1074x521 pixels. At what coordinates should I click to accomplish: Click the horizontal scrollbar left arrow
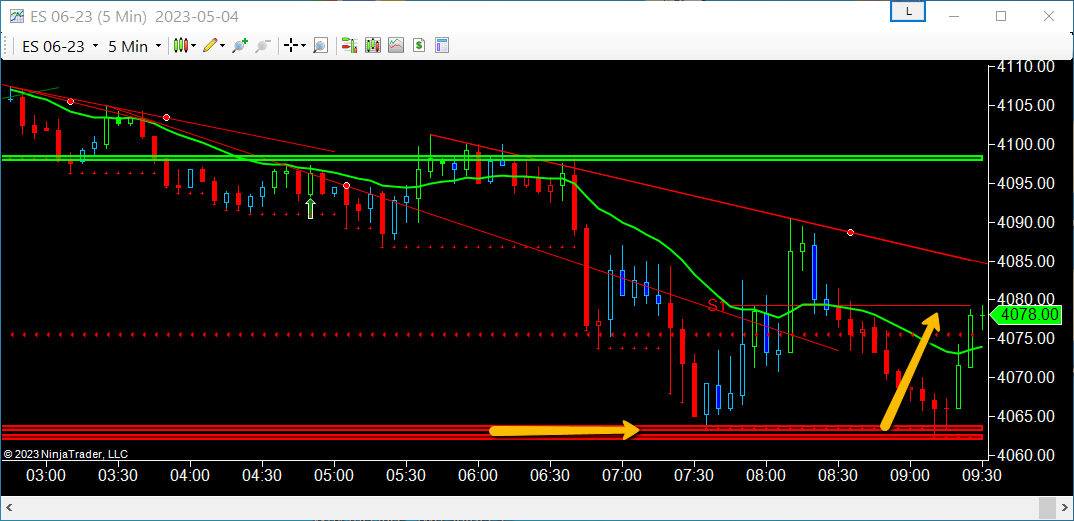point(11,509)
